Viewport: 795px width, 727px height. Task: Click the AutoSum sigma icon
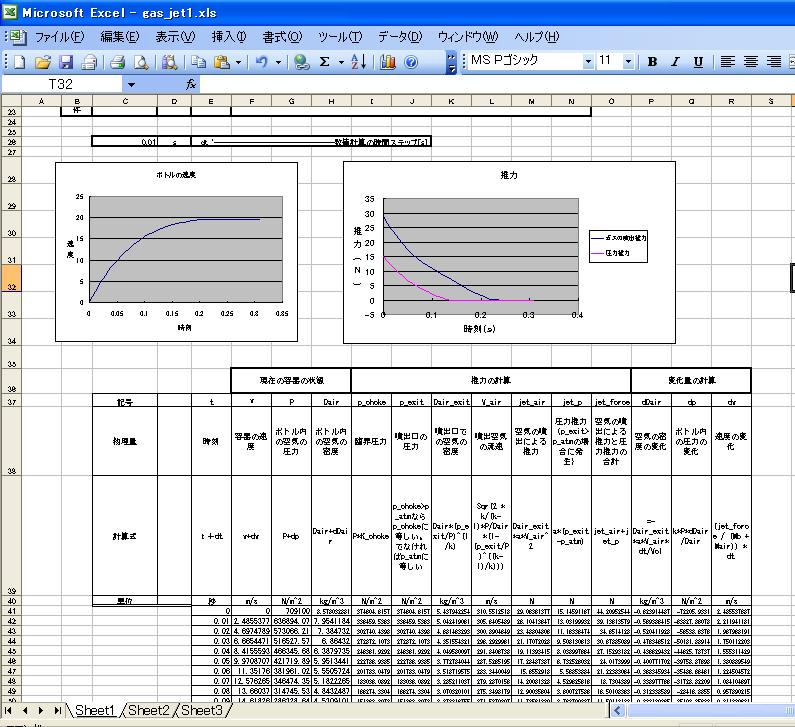(x=325, y=62)
